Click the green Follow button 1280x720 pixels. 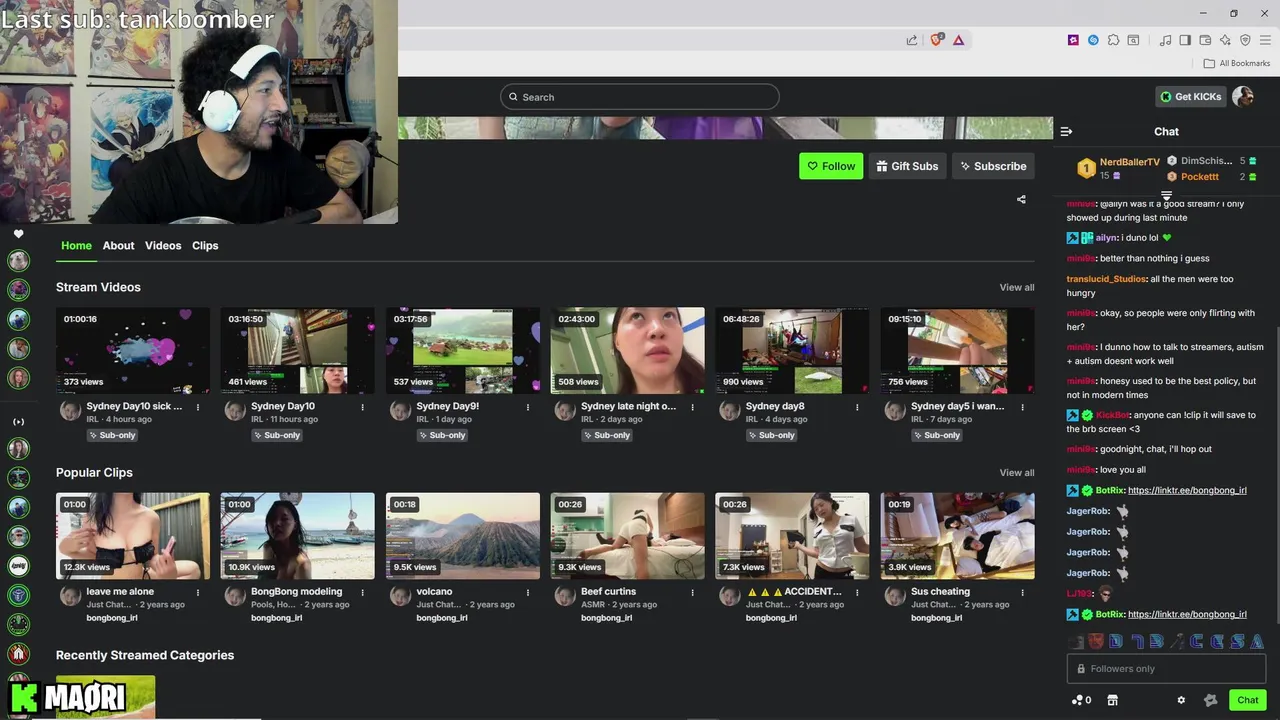point(831,166)
